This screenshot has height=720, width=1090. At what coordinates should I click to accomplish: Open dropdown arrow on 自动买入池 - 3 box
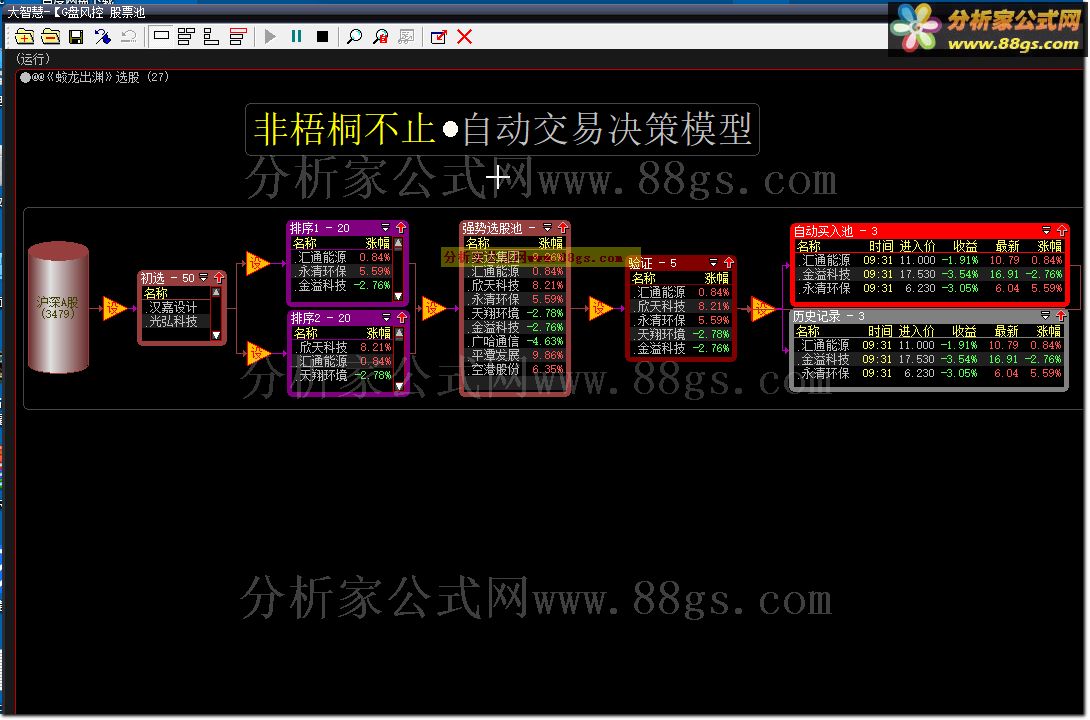point(1046,230)
